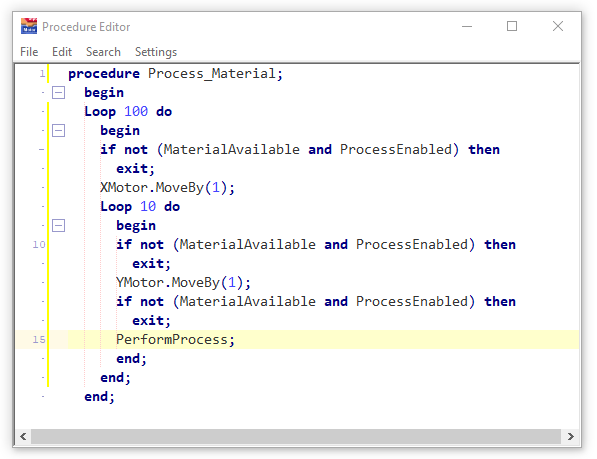Click the Procedure Editor app icon

coord(29,26)
